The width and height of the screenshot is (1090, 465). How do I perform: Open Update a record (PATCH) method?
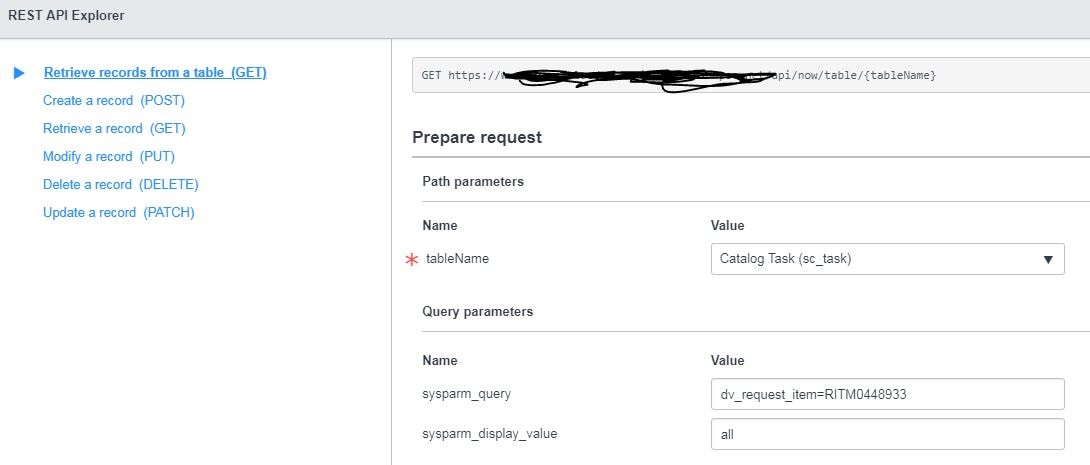pos(118,213)
